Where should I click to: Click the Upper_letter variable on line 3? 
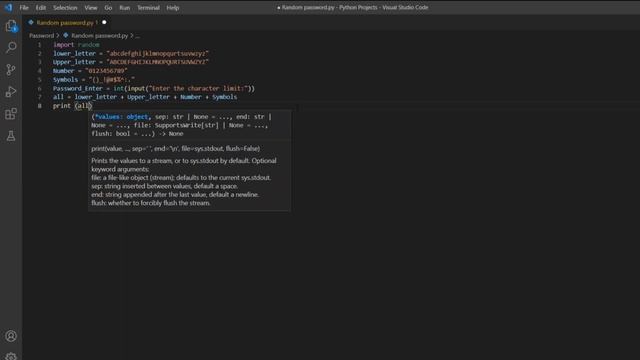[74, 62]
